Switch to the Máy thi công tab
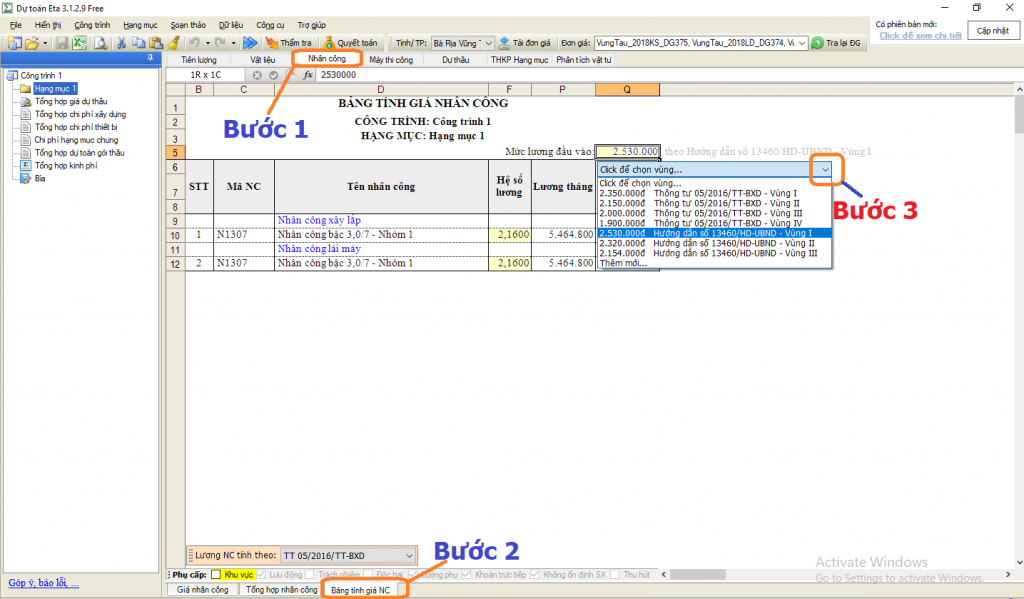The image size is (1024, 599). 390,60
